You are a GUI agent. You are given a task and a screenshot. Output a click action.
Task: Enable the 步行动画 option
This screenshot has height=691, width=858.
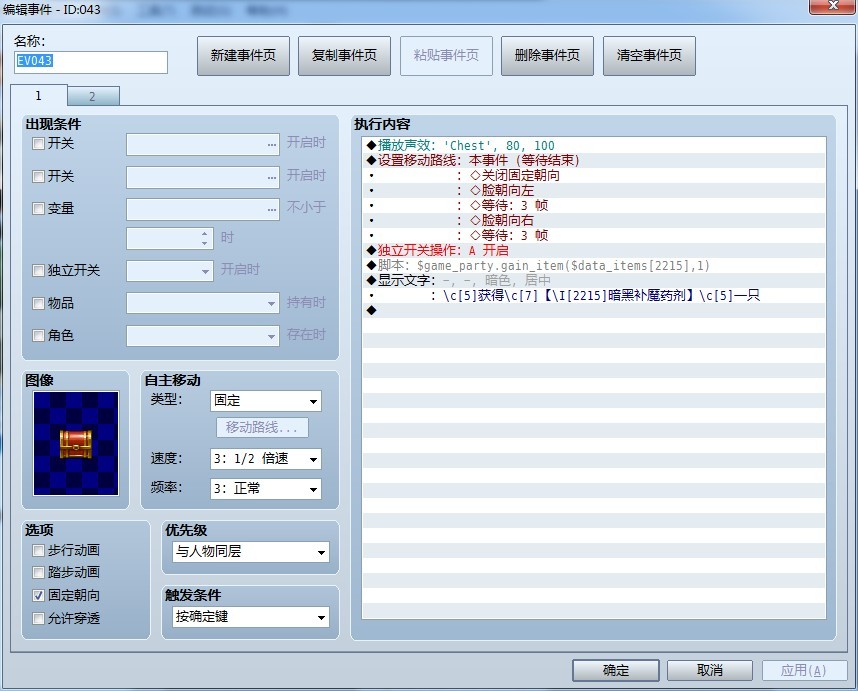37,551
